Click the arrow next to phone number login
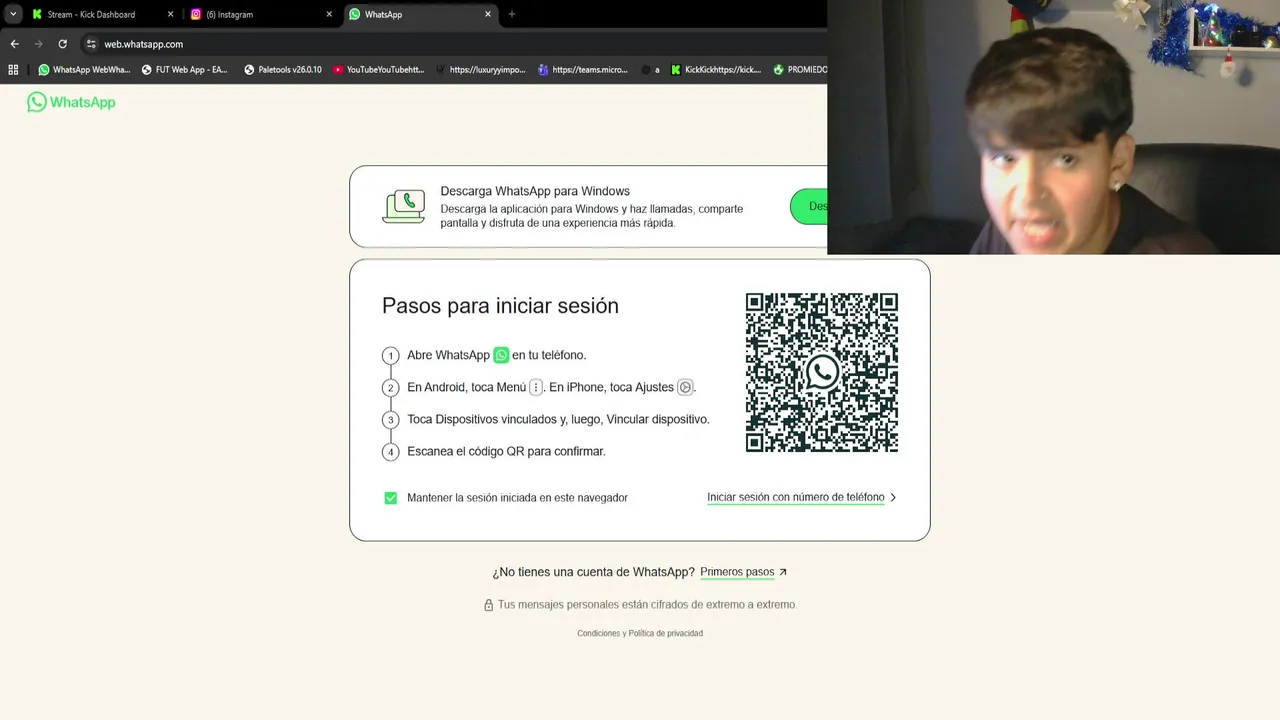Screen dimensions: 1280x720 (893, 497)
